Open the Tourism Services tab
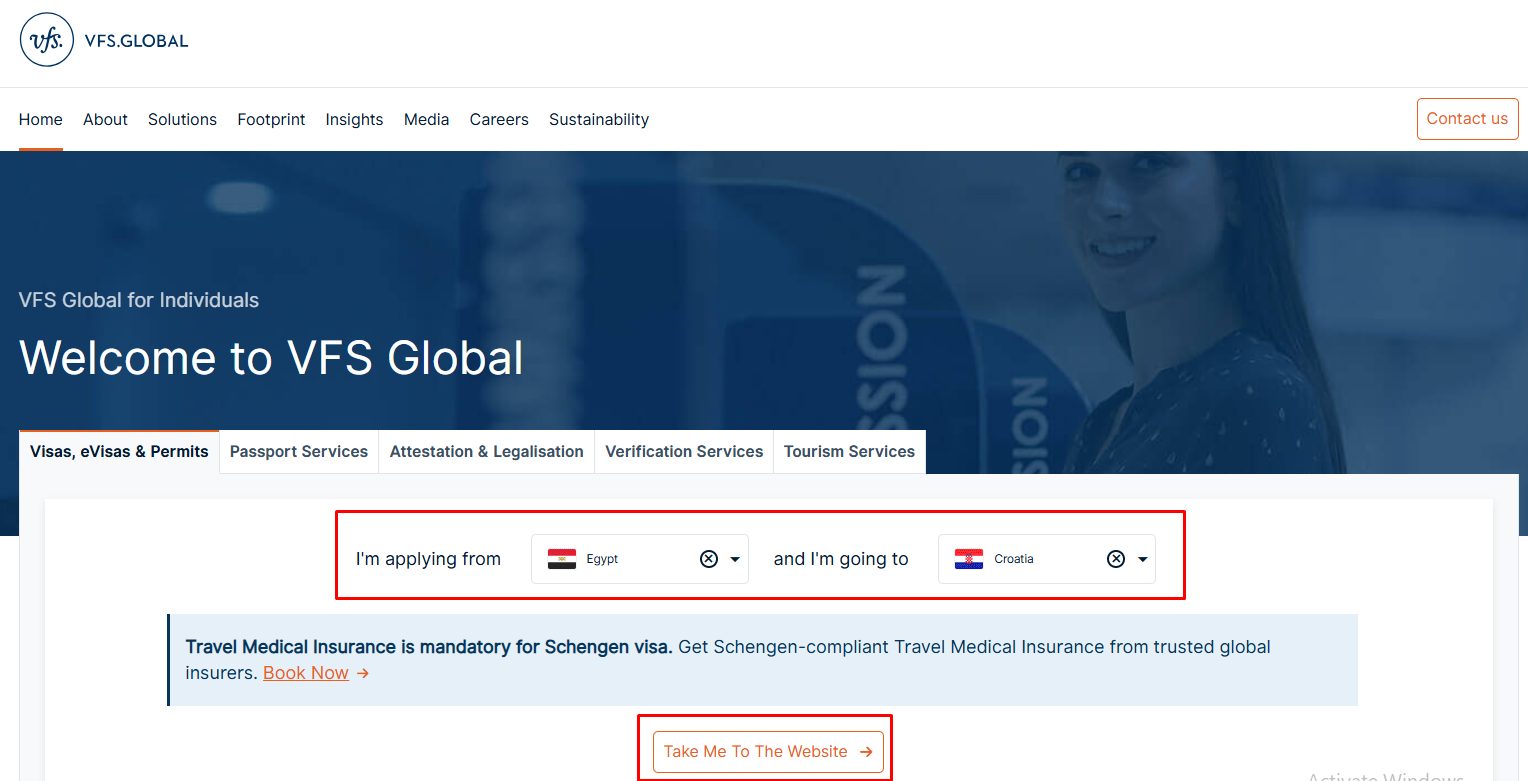This screenshot has height=781, width=1528. 849,452
